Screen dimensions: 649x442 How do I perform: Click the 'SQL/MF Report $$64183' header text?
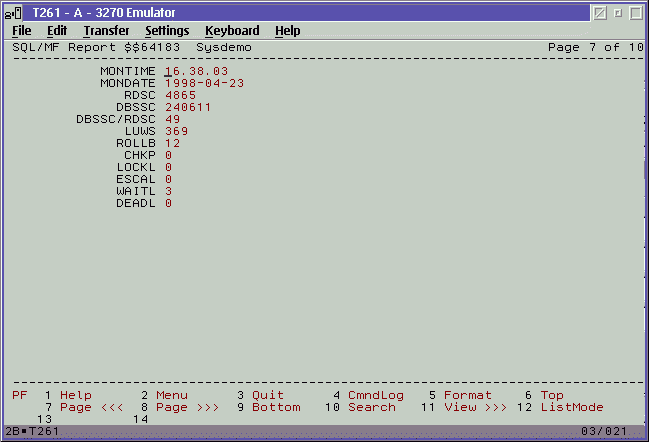tap(96, 47)
